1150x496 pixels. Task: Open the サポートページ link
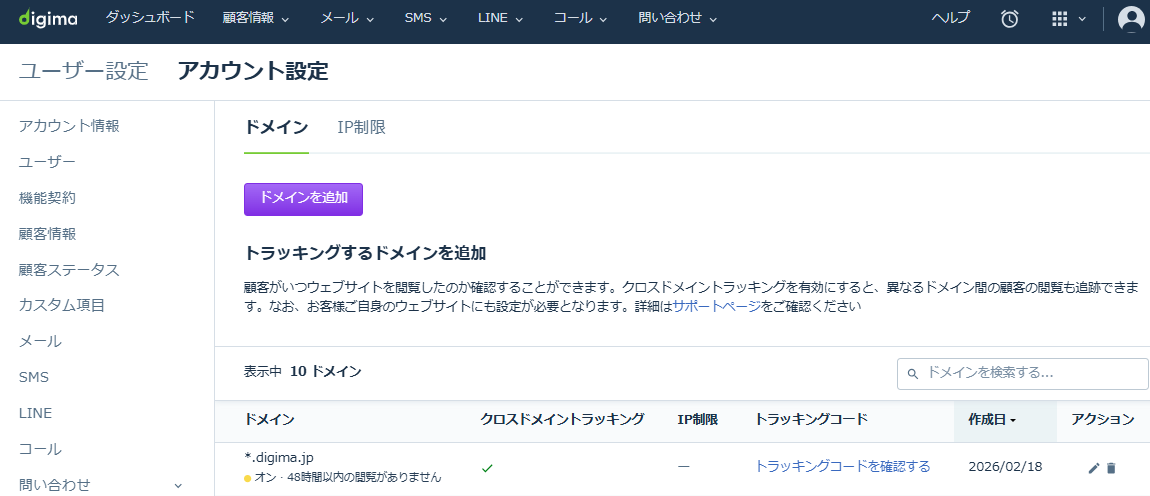[x=717, y=307]
